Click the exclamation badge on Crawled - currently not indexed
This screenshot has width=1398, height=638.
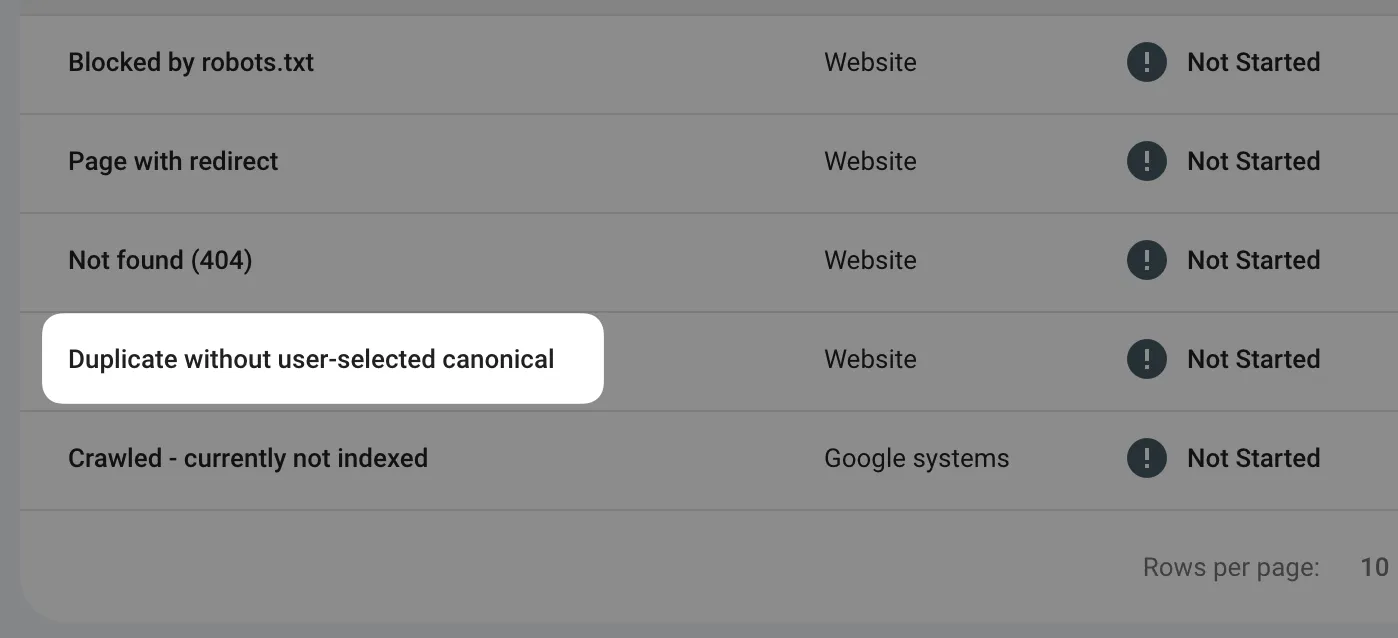coord(1146,458)
